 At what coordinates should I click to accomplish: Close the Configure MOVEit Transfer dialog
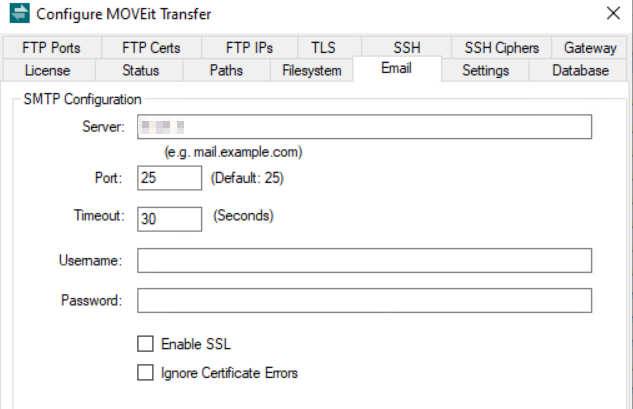(613, 13)
